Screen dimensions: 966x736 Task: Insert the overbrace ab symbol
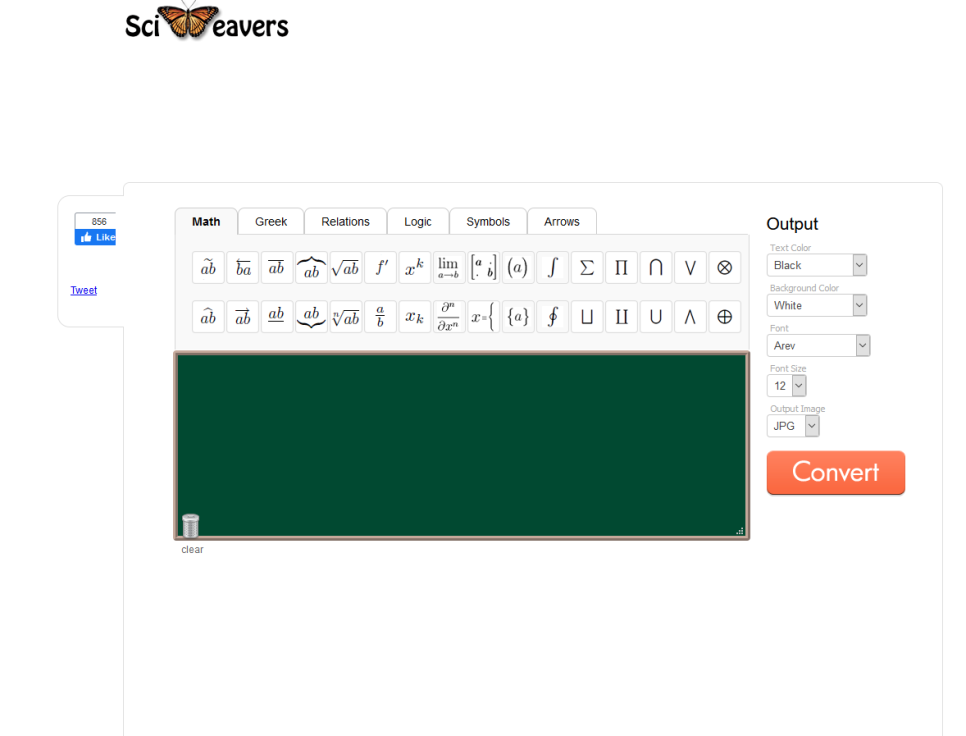[x=311, y=268]
